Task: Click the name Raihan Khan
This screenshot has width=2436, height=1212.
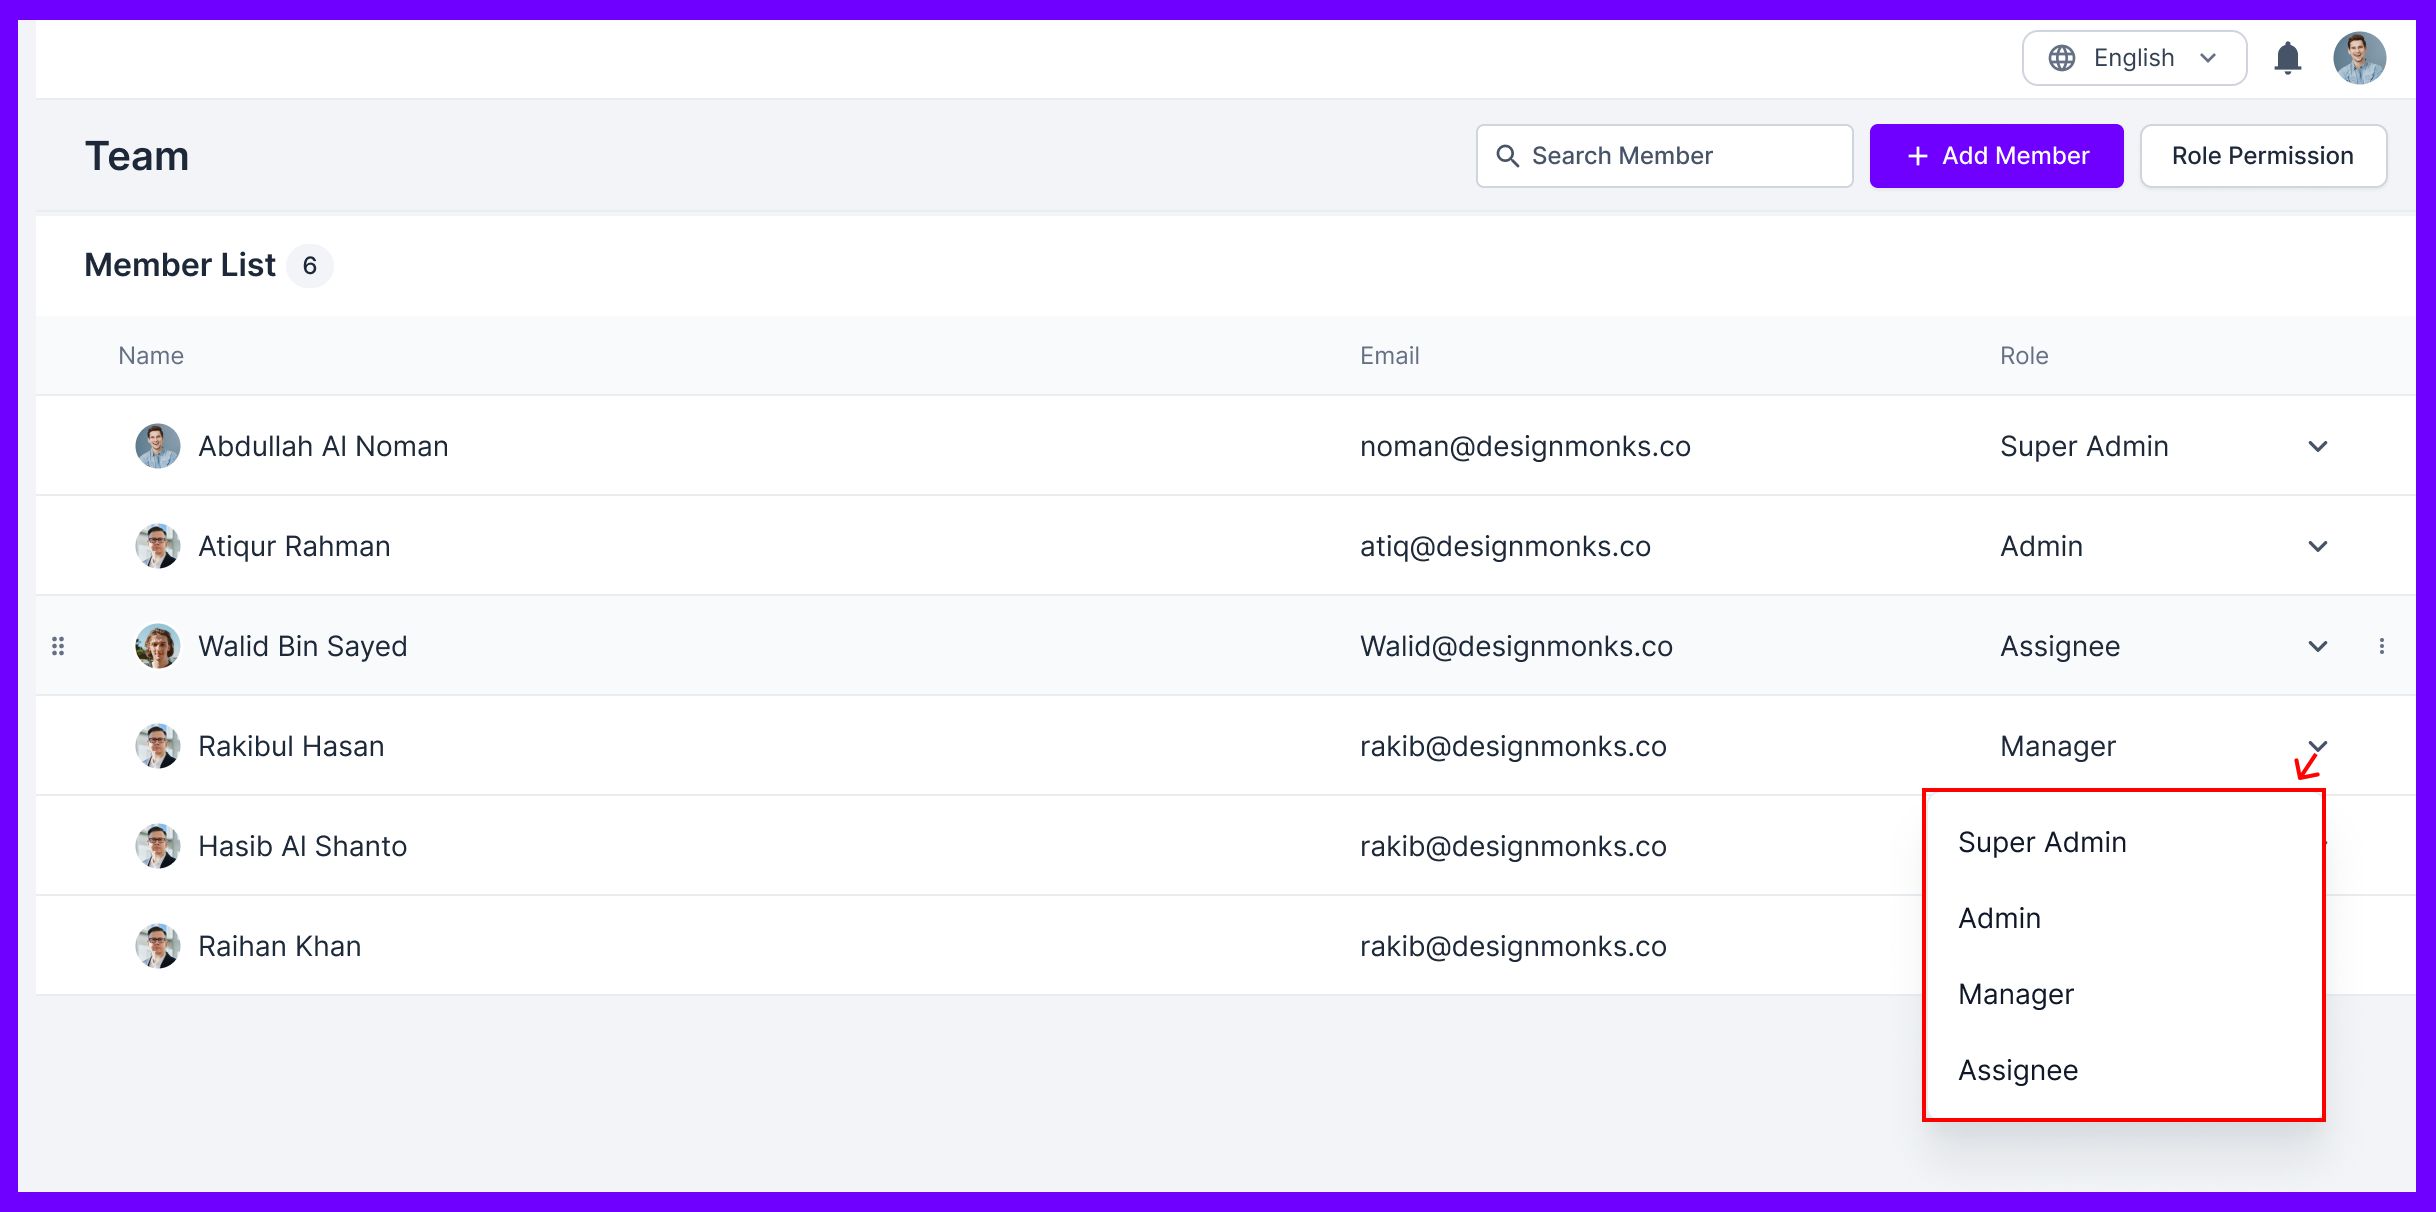Action: coord(280,946)
